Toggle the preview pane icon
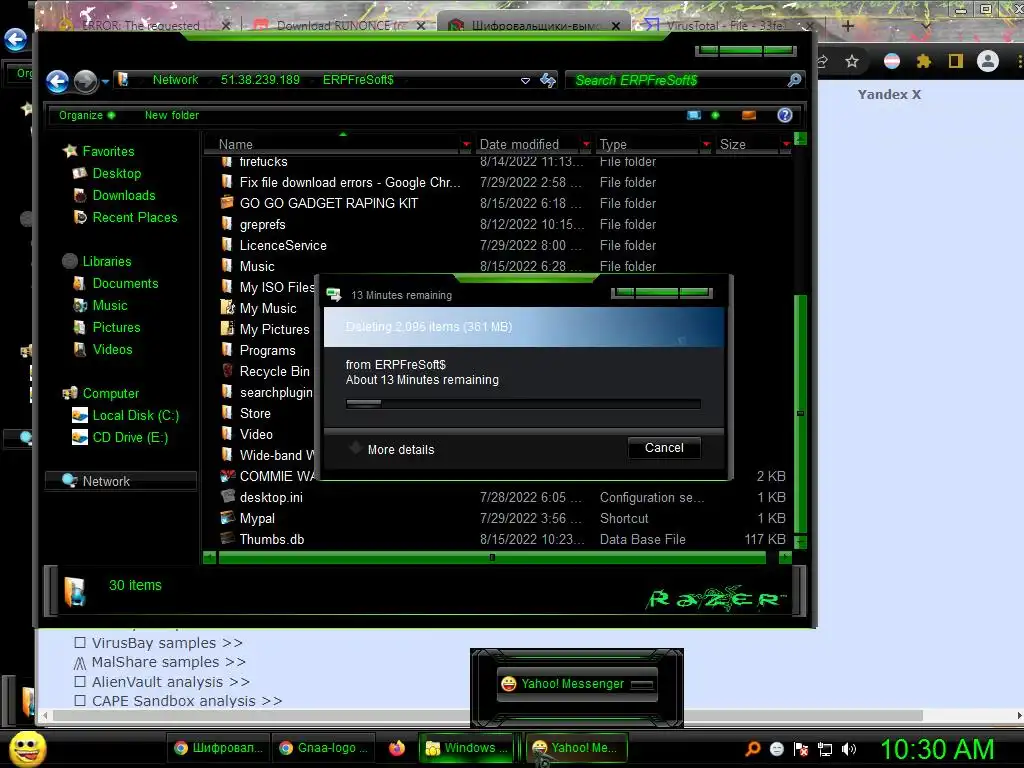The width and height of the screenshot is (1024, 768). point(749,116)
